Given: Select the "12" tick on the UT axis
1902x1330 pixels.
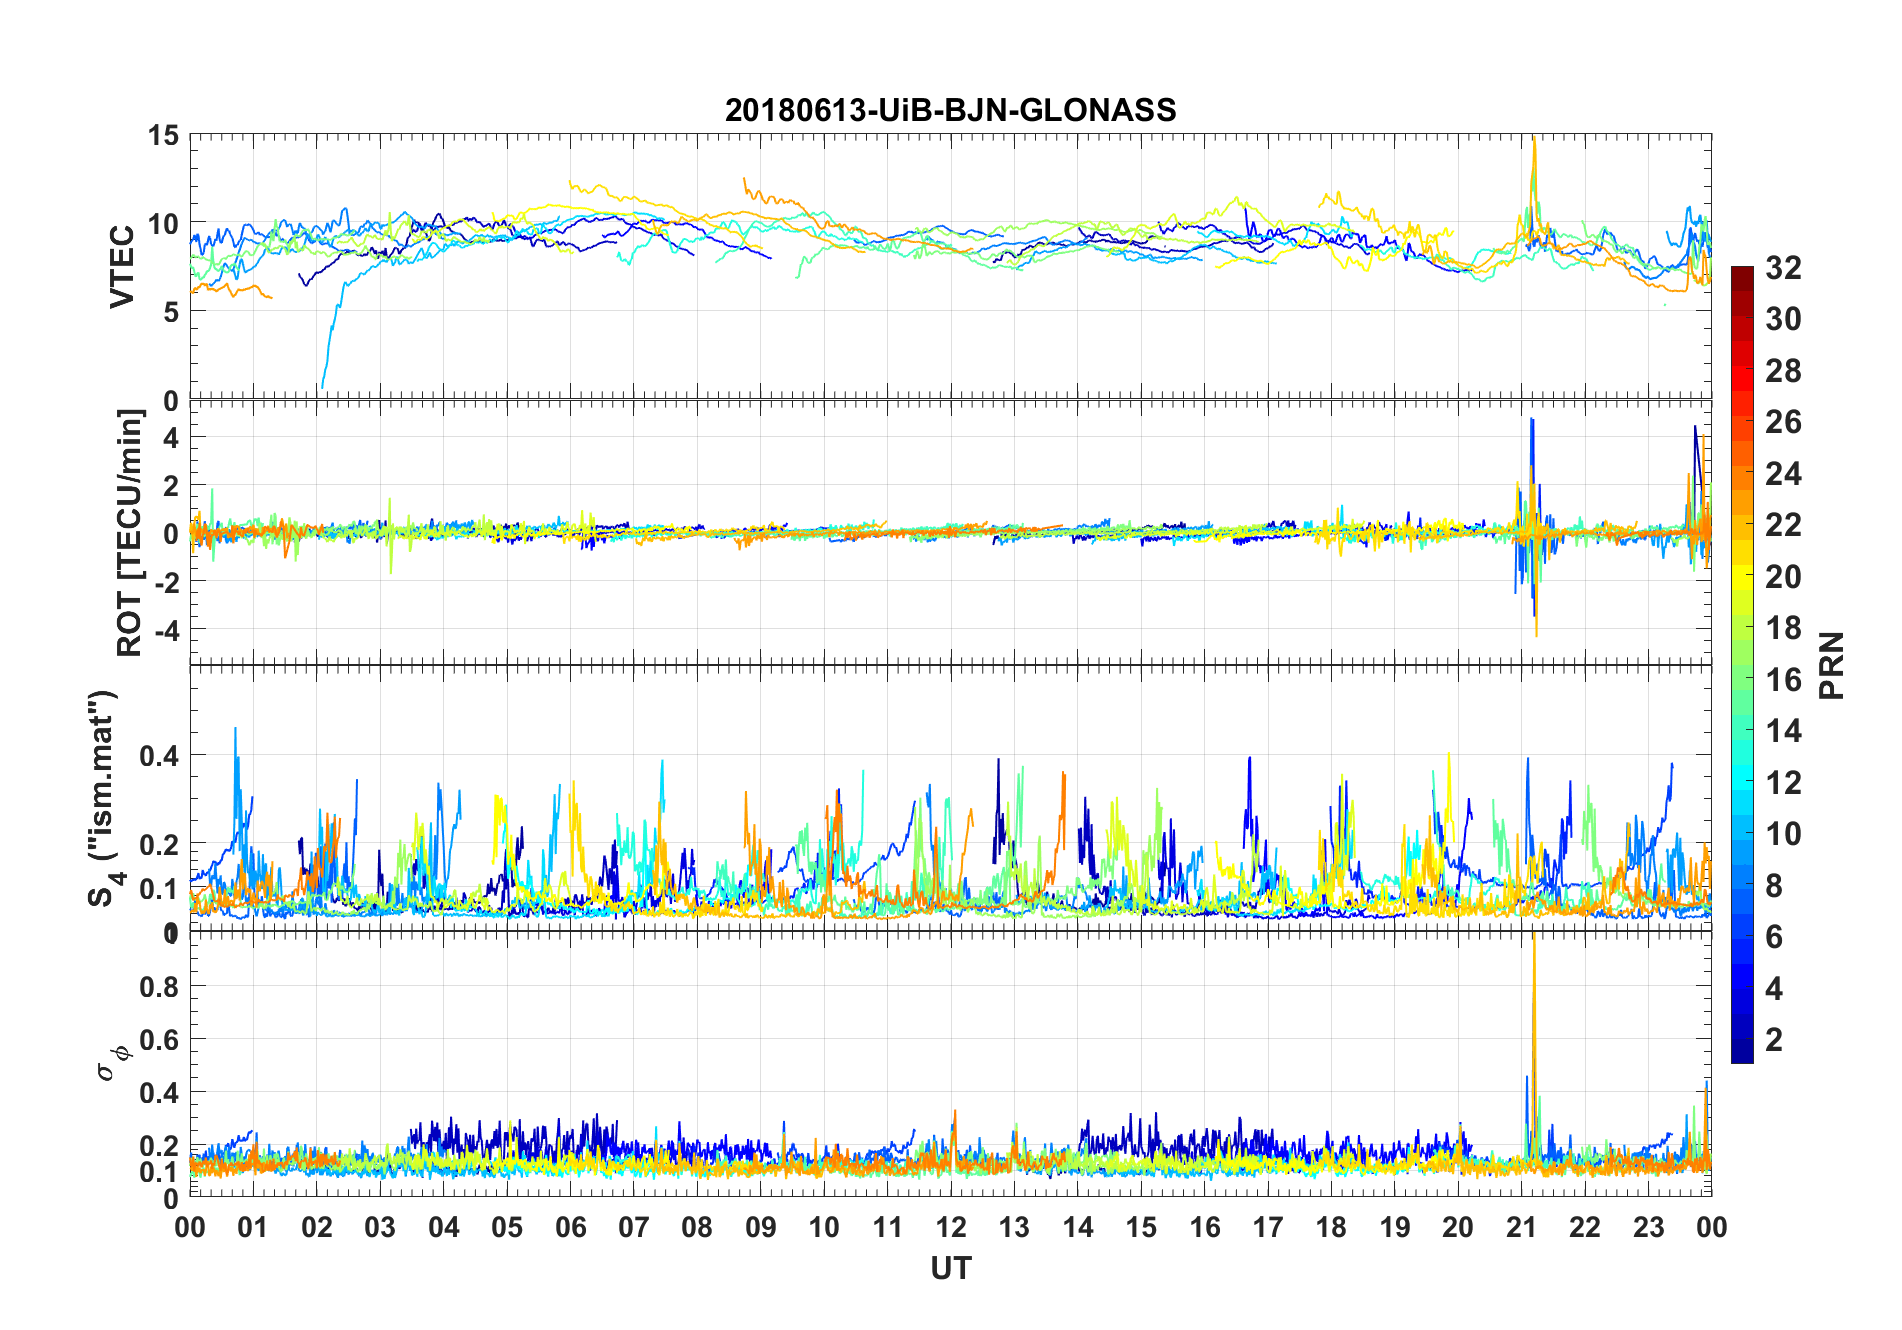Looking at the screenshot, I should [951, 1227].
